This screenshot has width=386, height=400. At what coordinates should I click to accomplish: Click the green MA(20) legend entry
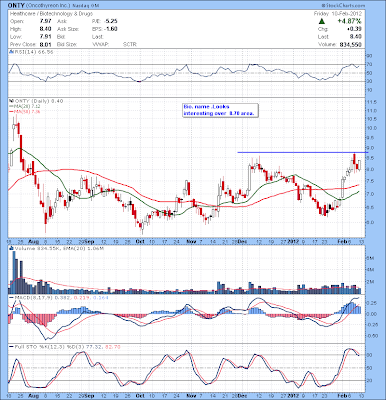[x=24, y=106]
